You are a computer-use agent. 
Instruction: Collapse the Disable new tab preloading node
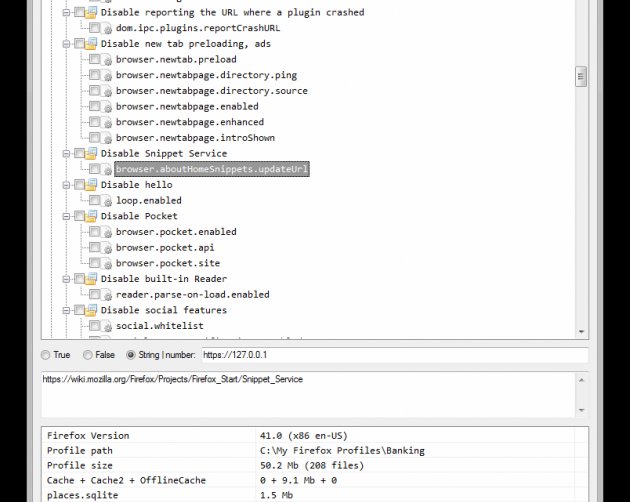(66, 44)
